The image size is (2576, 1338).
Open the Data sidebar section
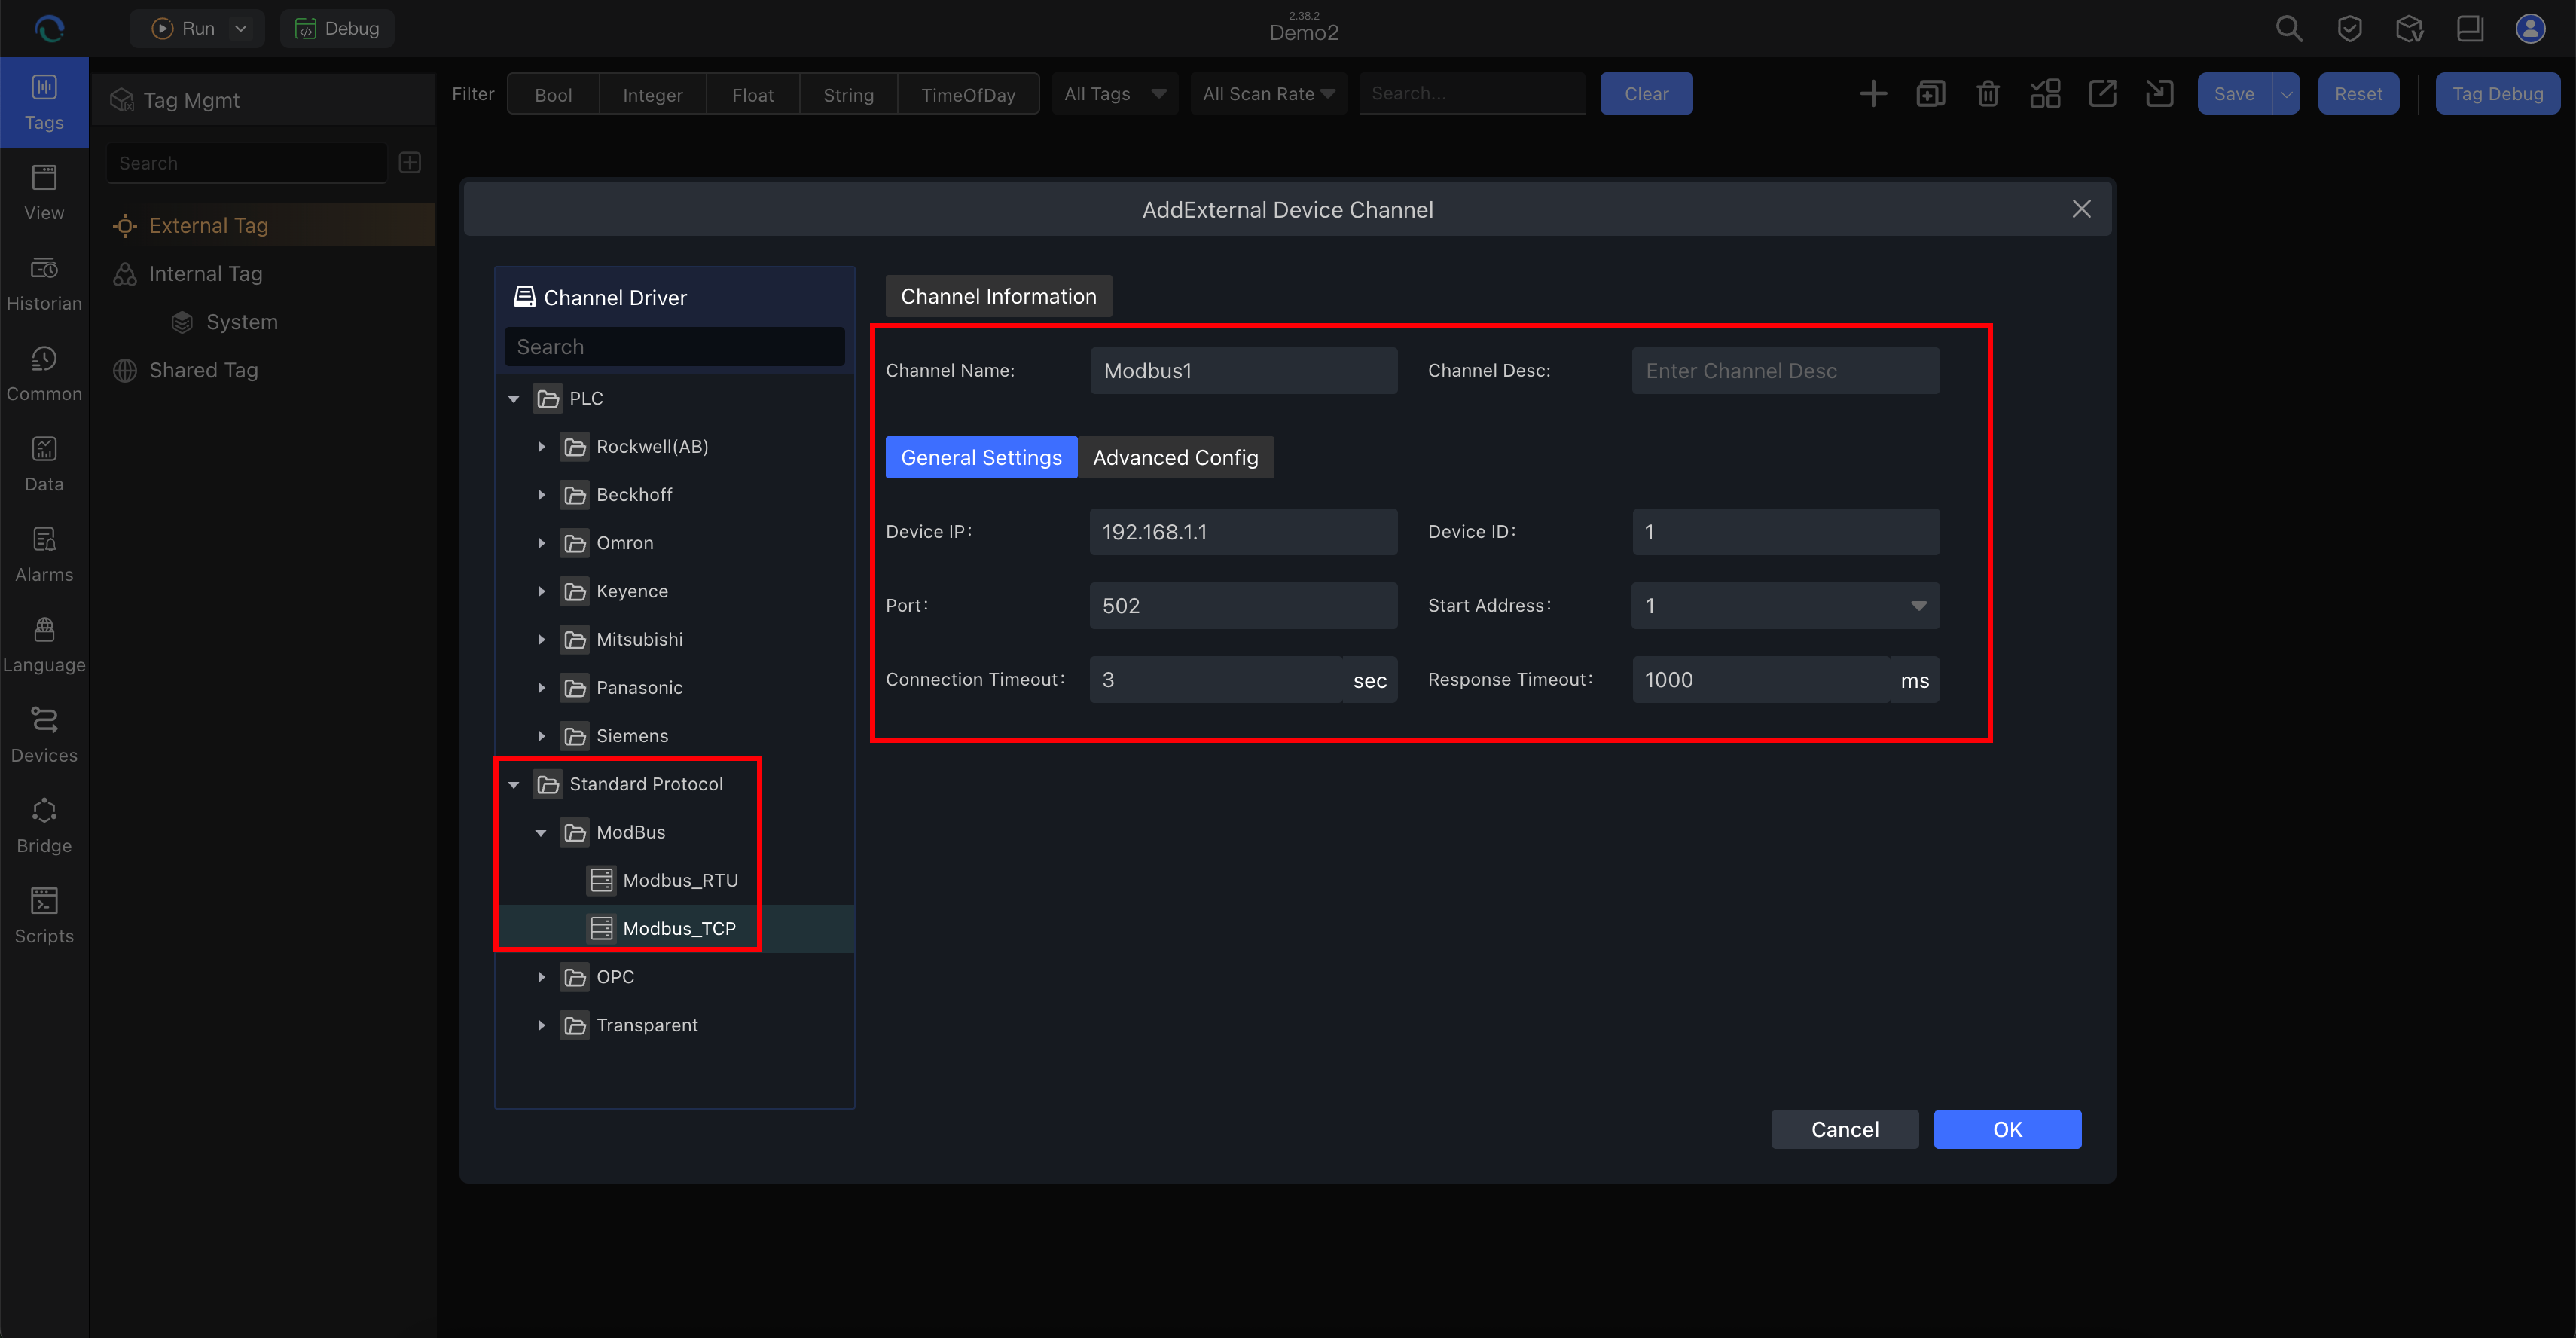44,464
